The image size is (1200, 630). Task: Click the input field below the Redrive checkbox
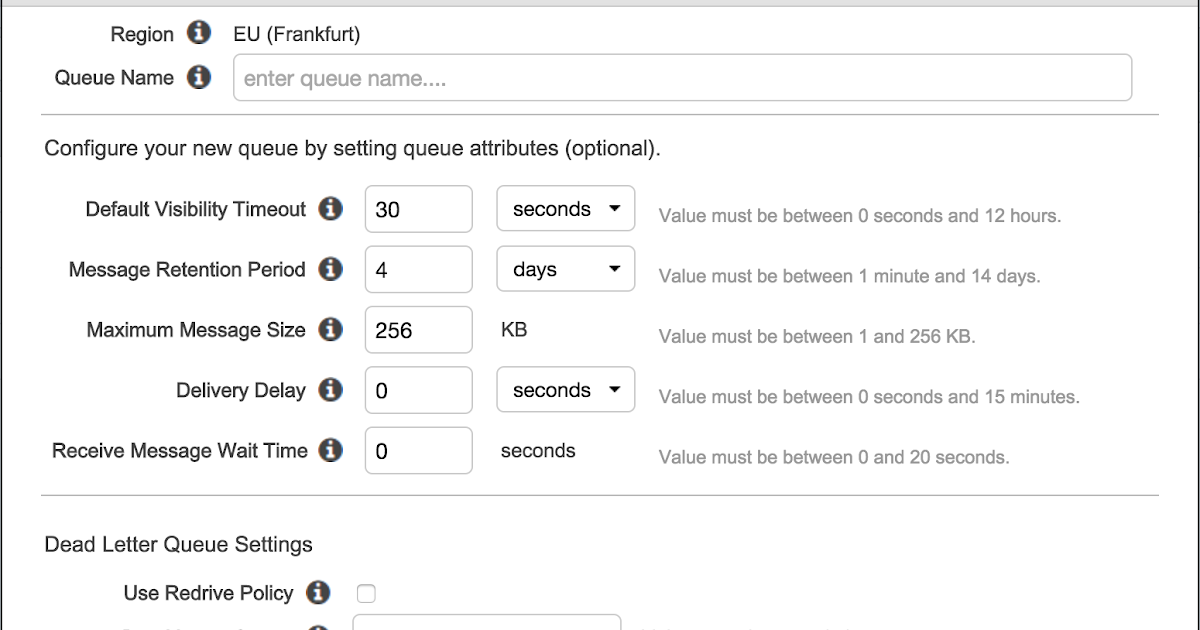point(488,626)
